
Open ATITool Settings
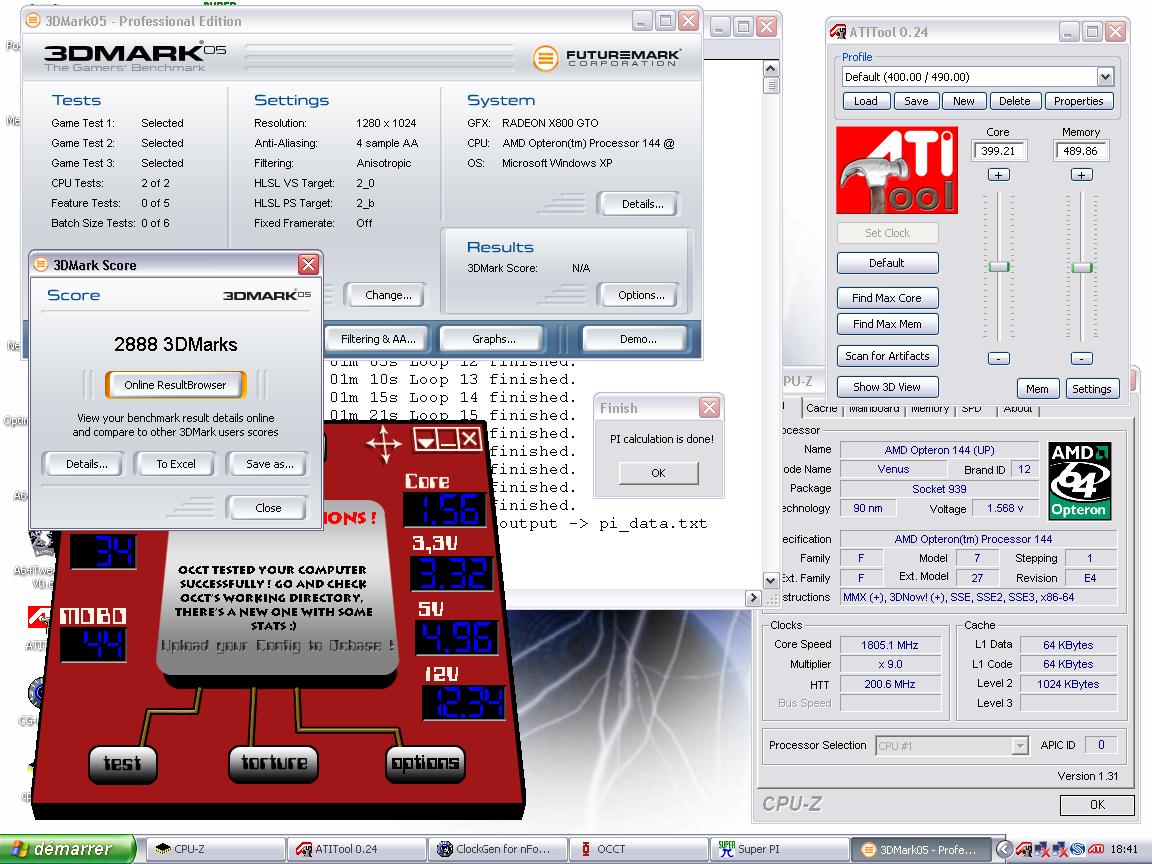(1092, 389)
